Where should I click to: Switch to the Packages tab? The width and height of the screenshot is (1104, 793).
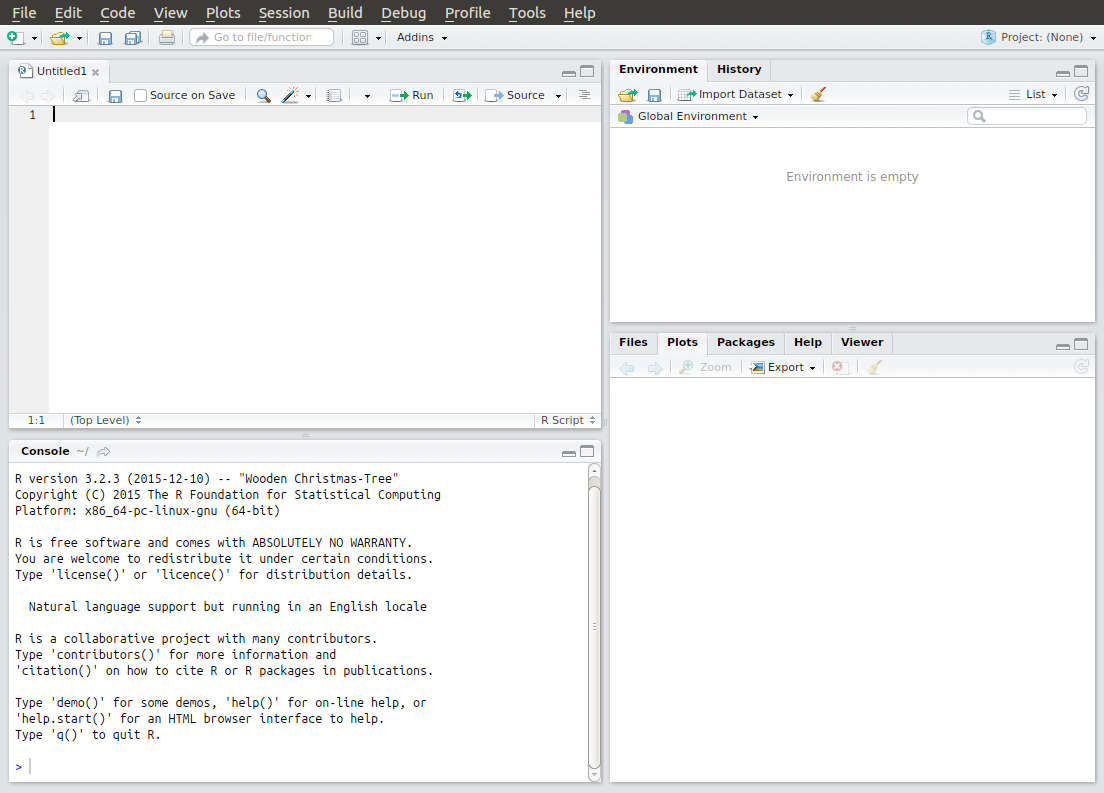click(746, 342)
